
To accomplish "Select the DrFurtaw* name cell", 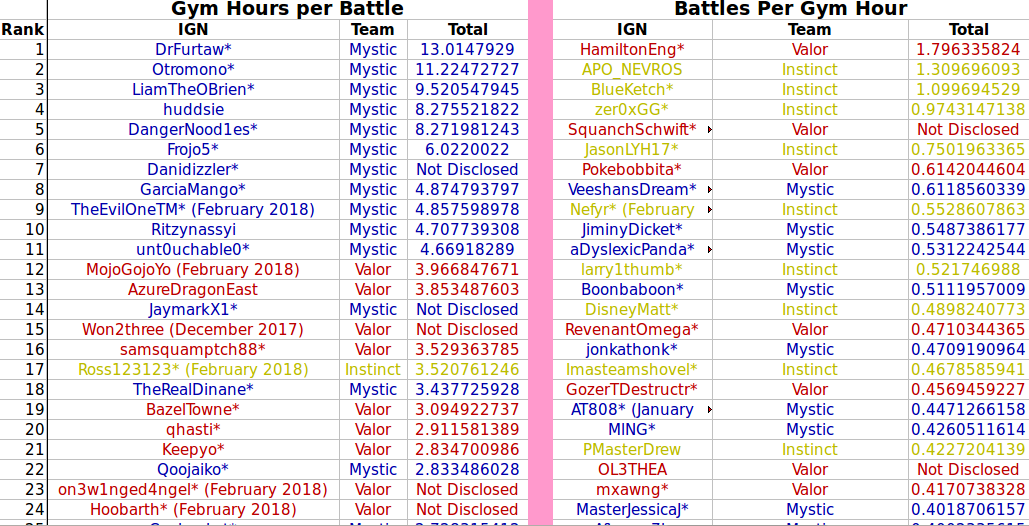I will 193,50.
